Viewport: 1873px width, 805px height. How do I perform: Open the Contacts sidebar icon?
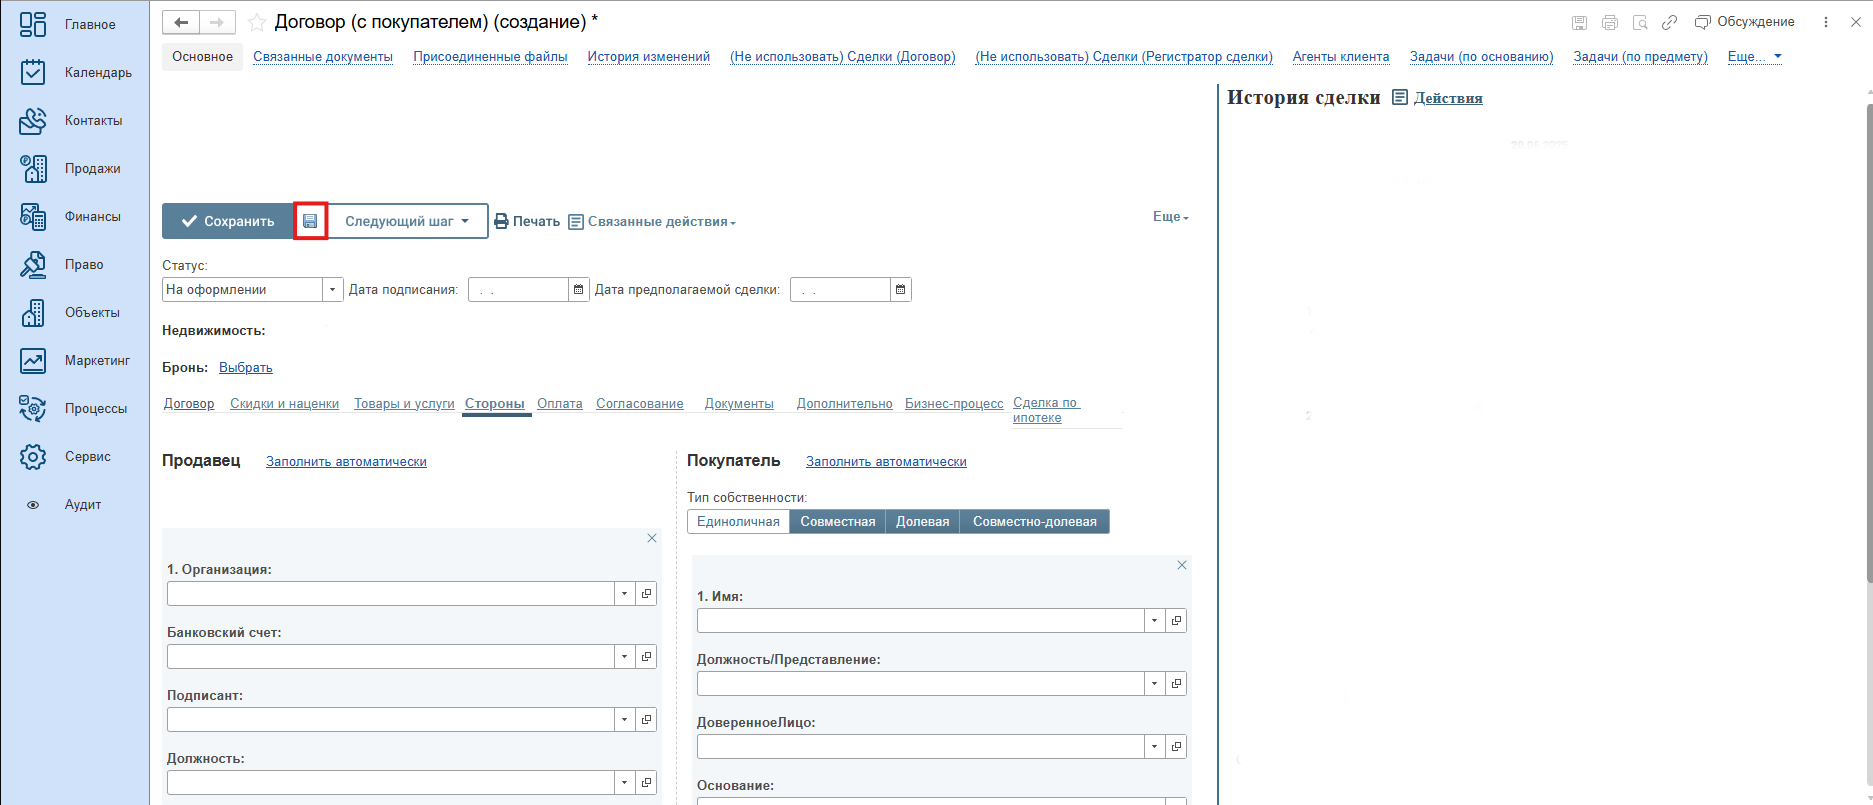[x=33, y=120]
